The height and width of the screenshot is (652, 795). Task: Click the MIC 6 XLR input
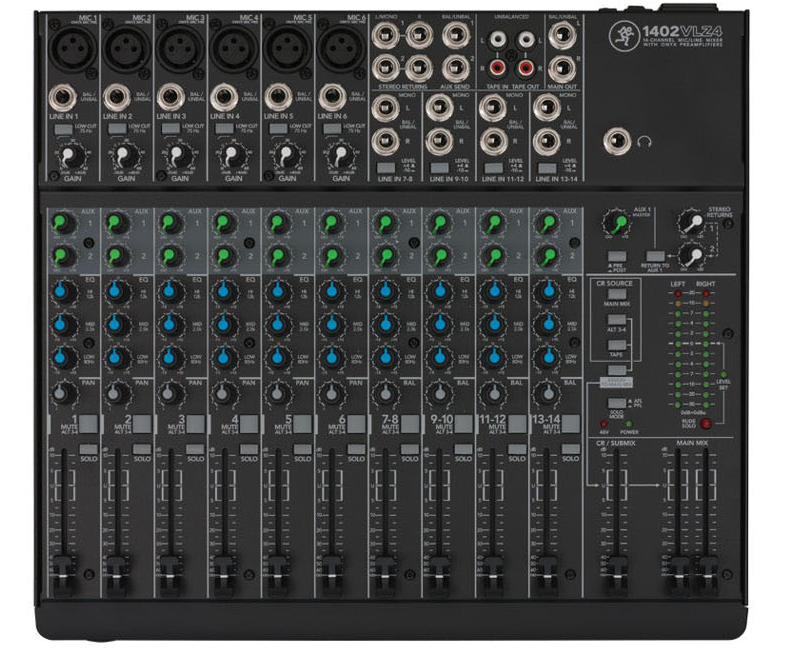341,49
